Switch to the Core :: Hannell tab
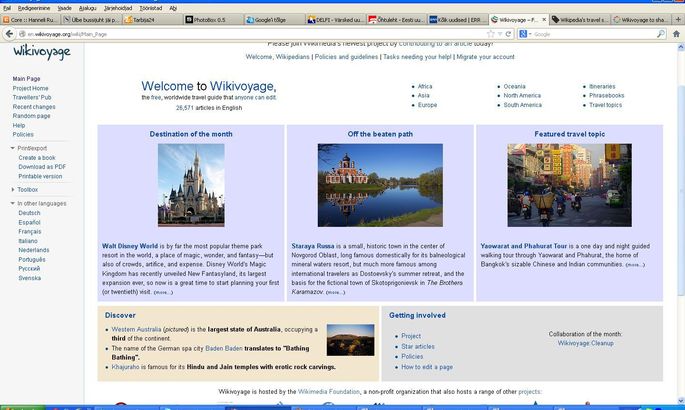 pyautogui.click(x=30, y=20)
